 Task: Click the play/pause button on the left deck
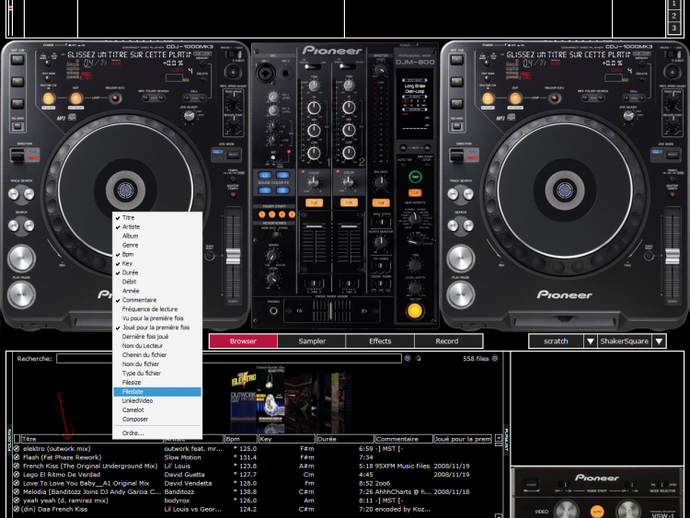(21, 293)
